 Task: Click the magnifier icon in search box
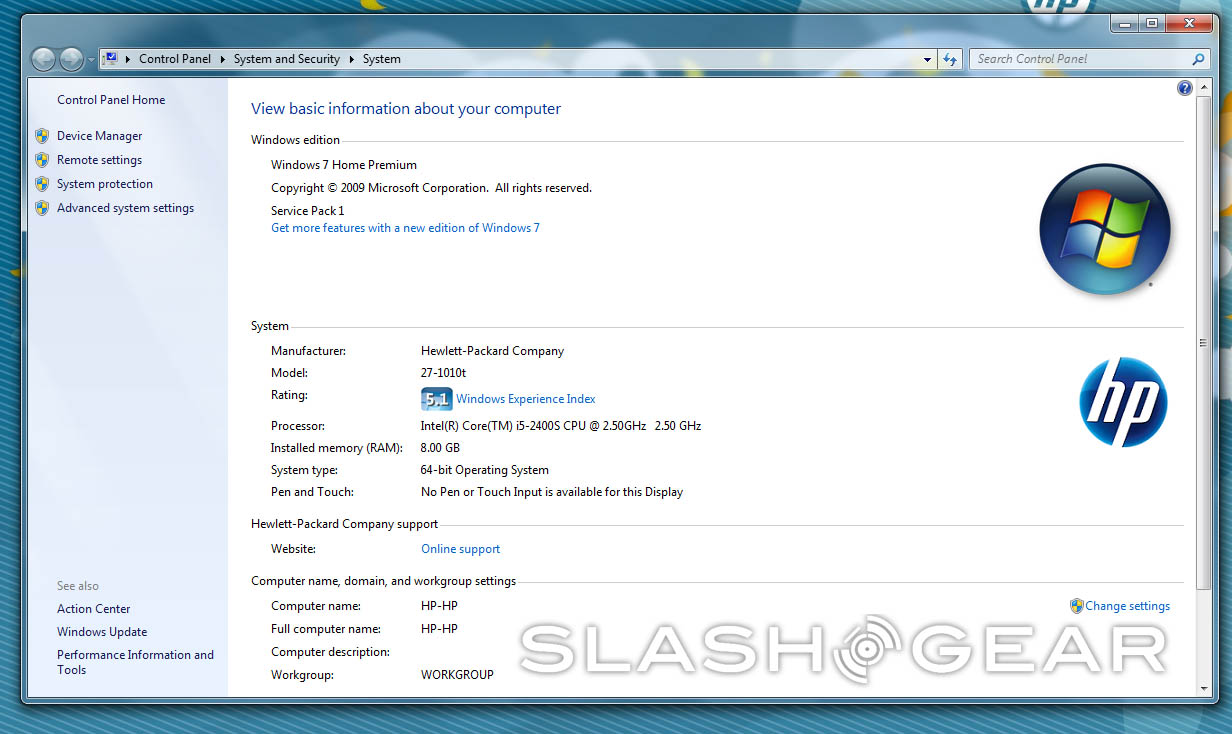1199,59
